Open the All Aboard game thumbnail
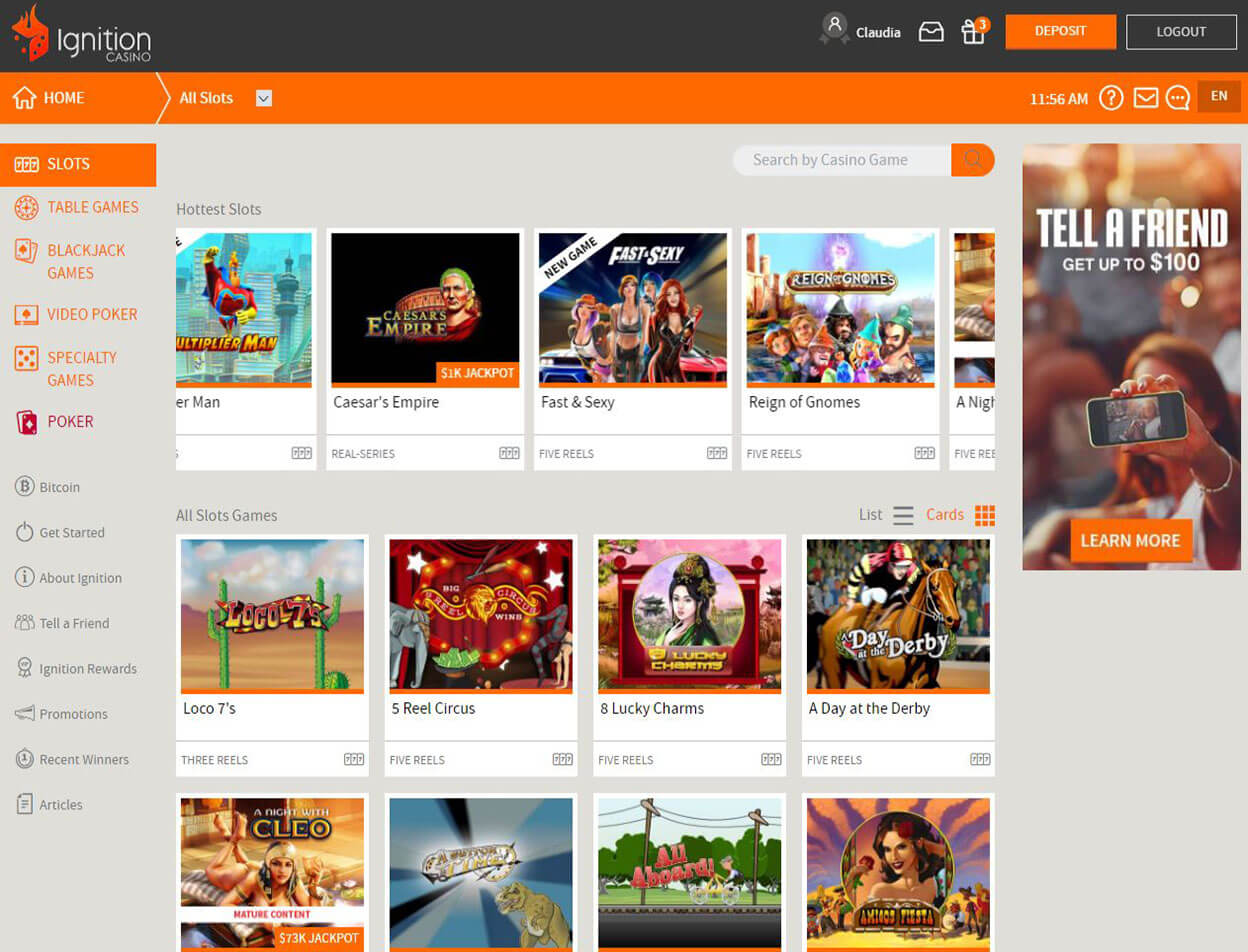The width and height of the screenshot is (1248, 952). tap(689, 873)
